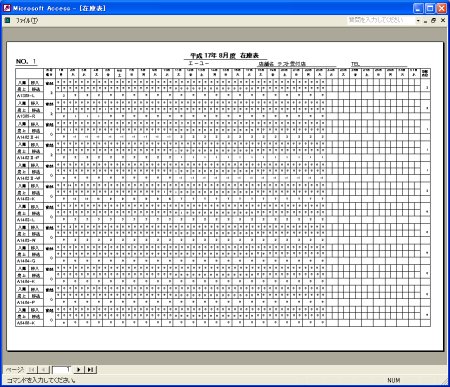Open the ファイル(F) menu
Viewport: 450px width, 387px height.
(x=27, y=21)
